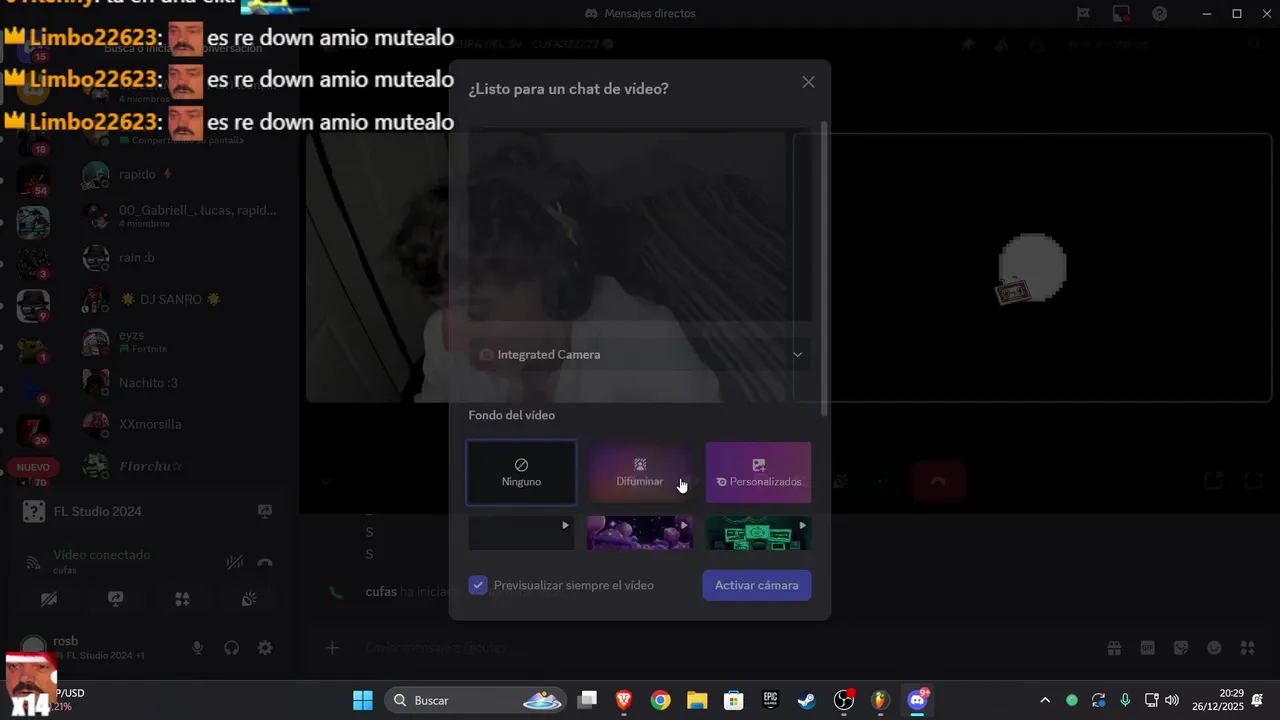Close the video chat dialog
The image size is (1280, 720).
click(x=808, y=82)
